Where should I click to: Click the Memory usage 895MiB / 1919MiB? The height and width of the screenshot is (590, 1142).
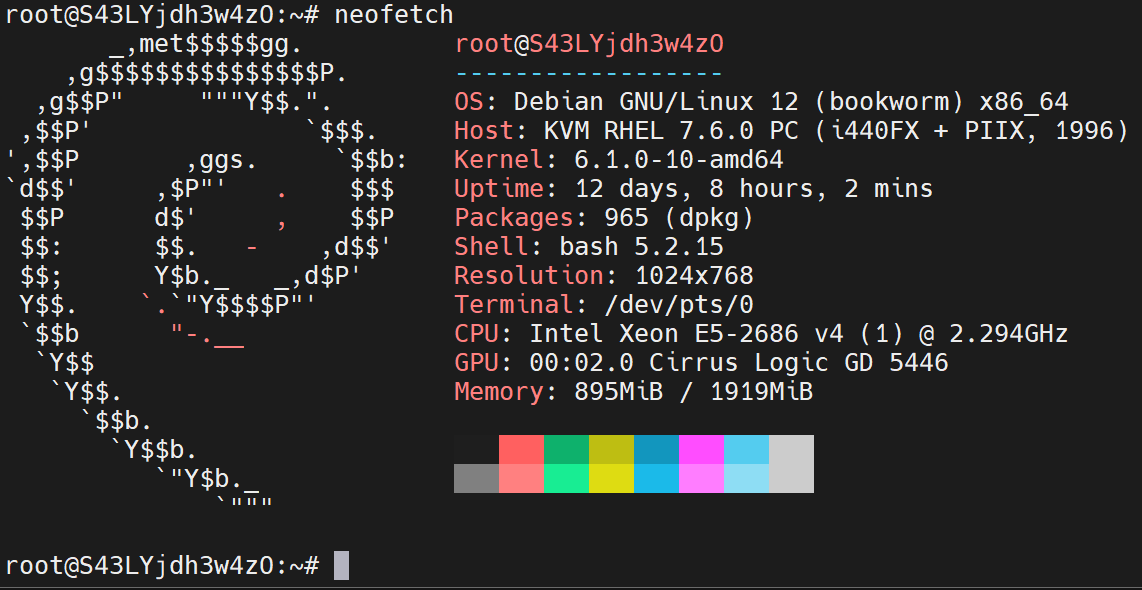coord(694,392)
